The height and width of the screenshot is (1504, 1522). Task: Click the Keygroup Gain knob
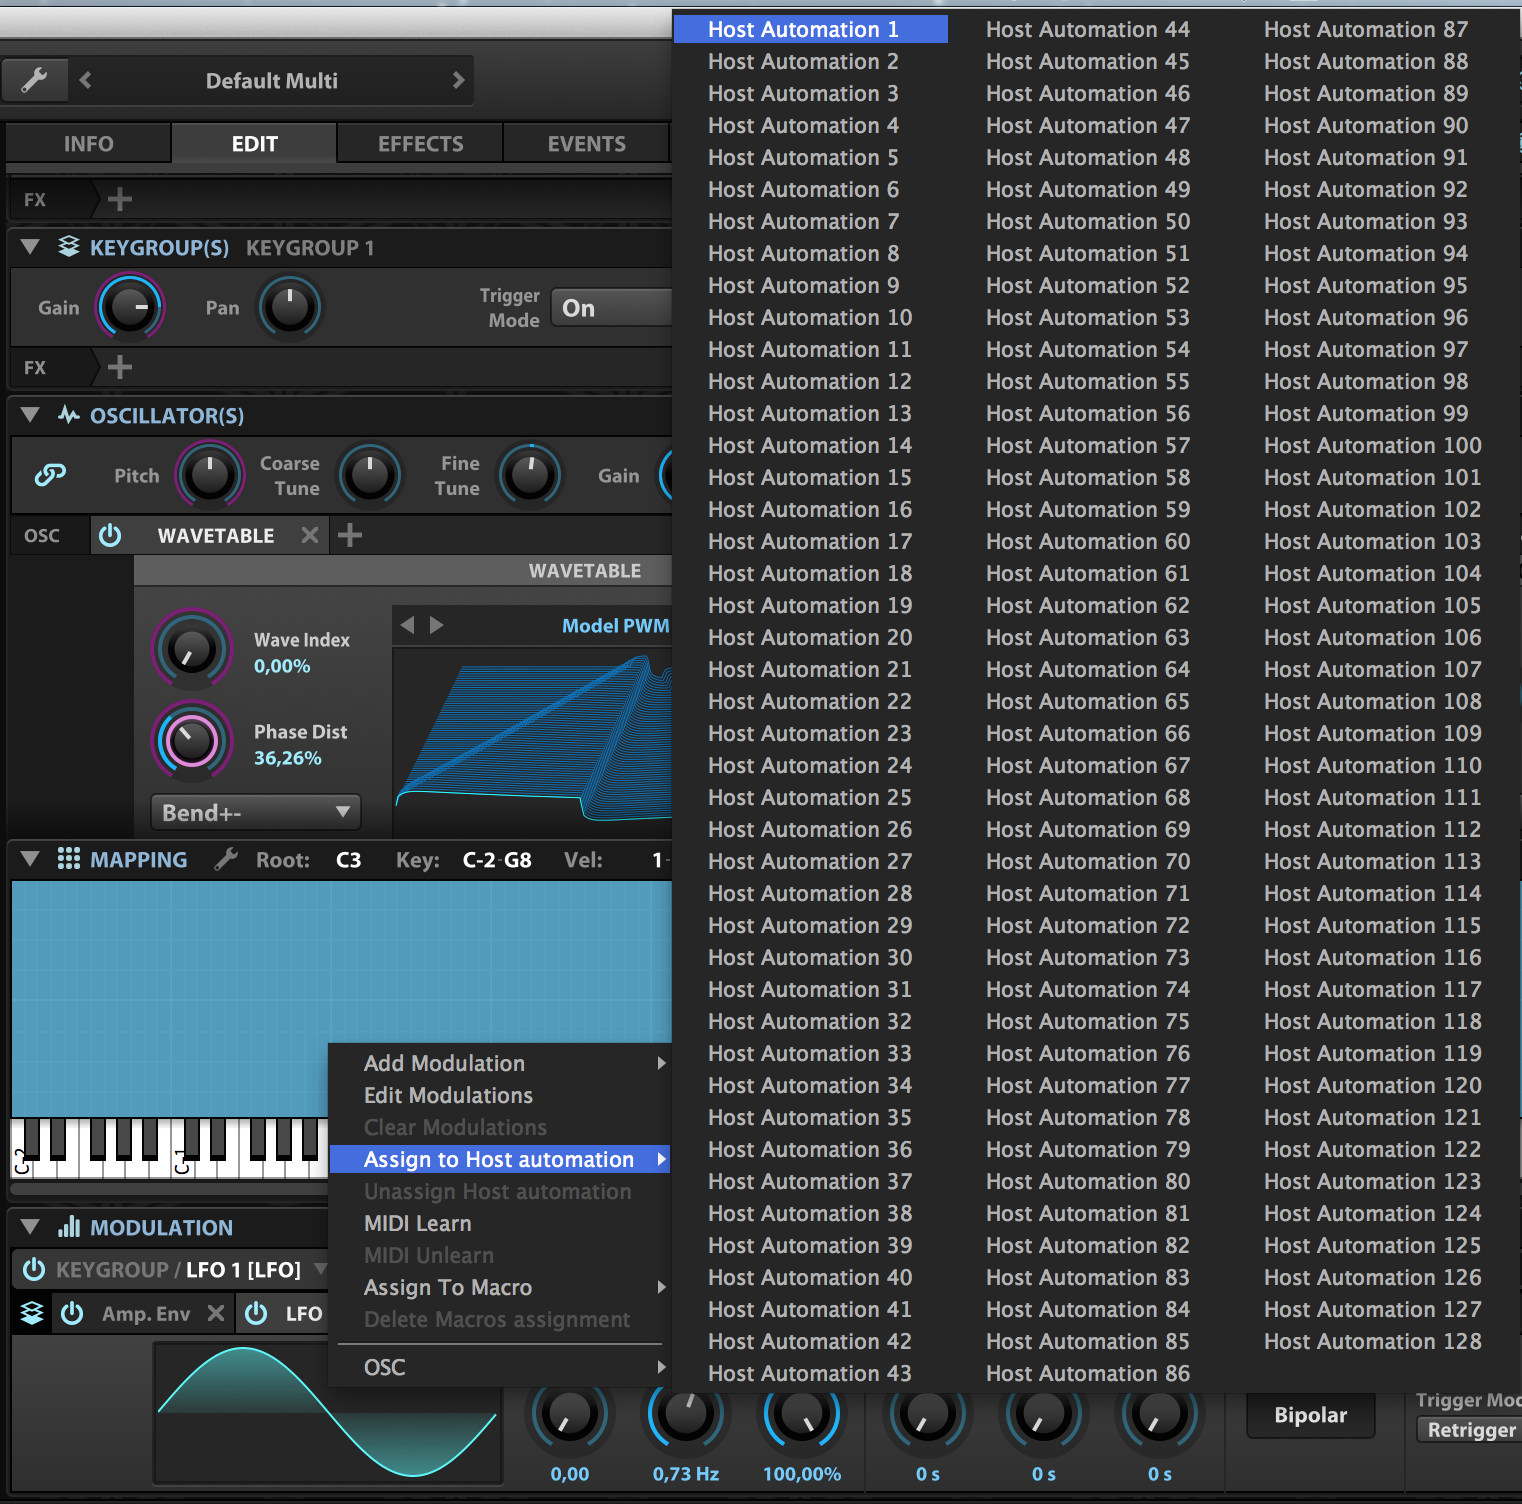(130, 307)
